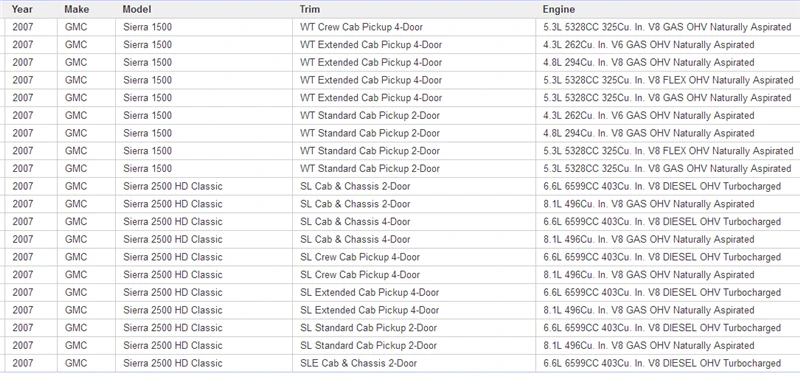Image resolution: width=800 pixels, height=376 pixels.
Task: Click the Engine column header
Action: [559, 9]
